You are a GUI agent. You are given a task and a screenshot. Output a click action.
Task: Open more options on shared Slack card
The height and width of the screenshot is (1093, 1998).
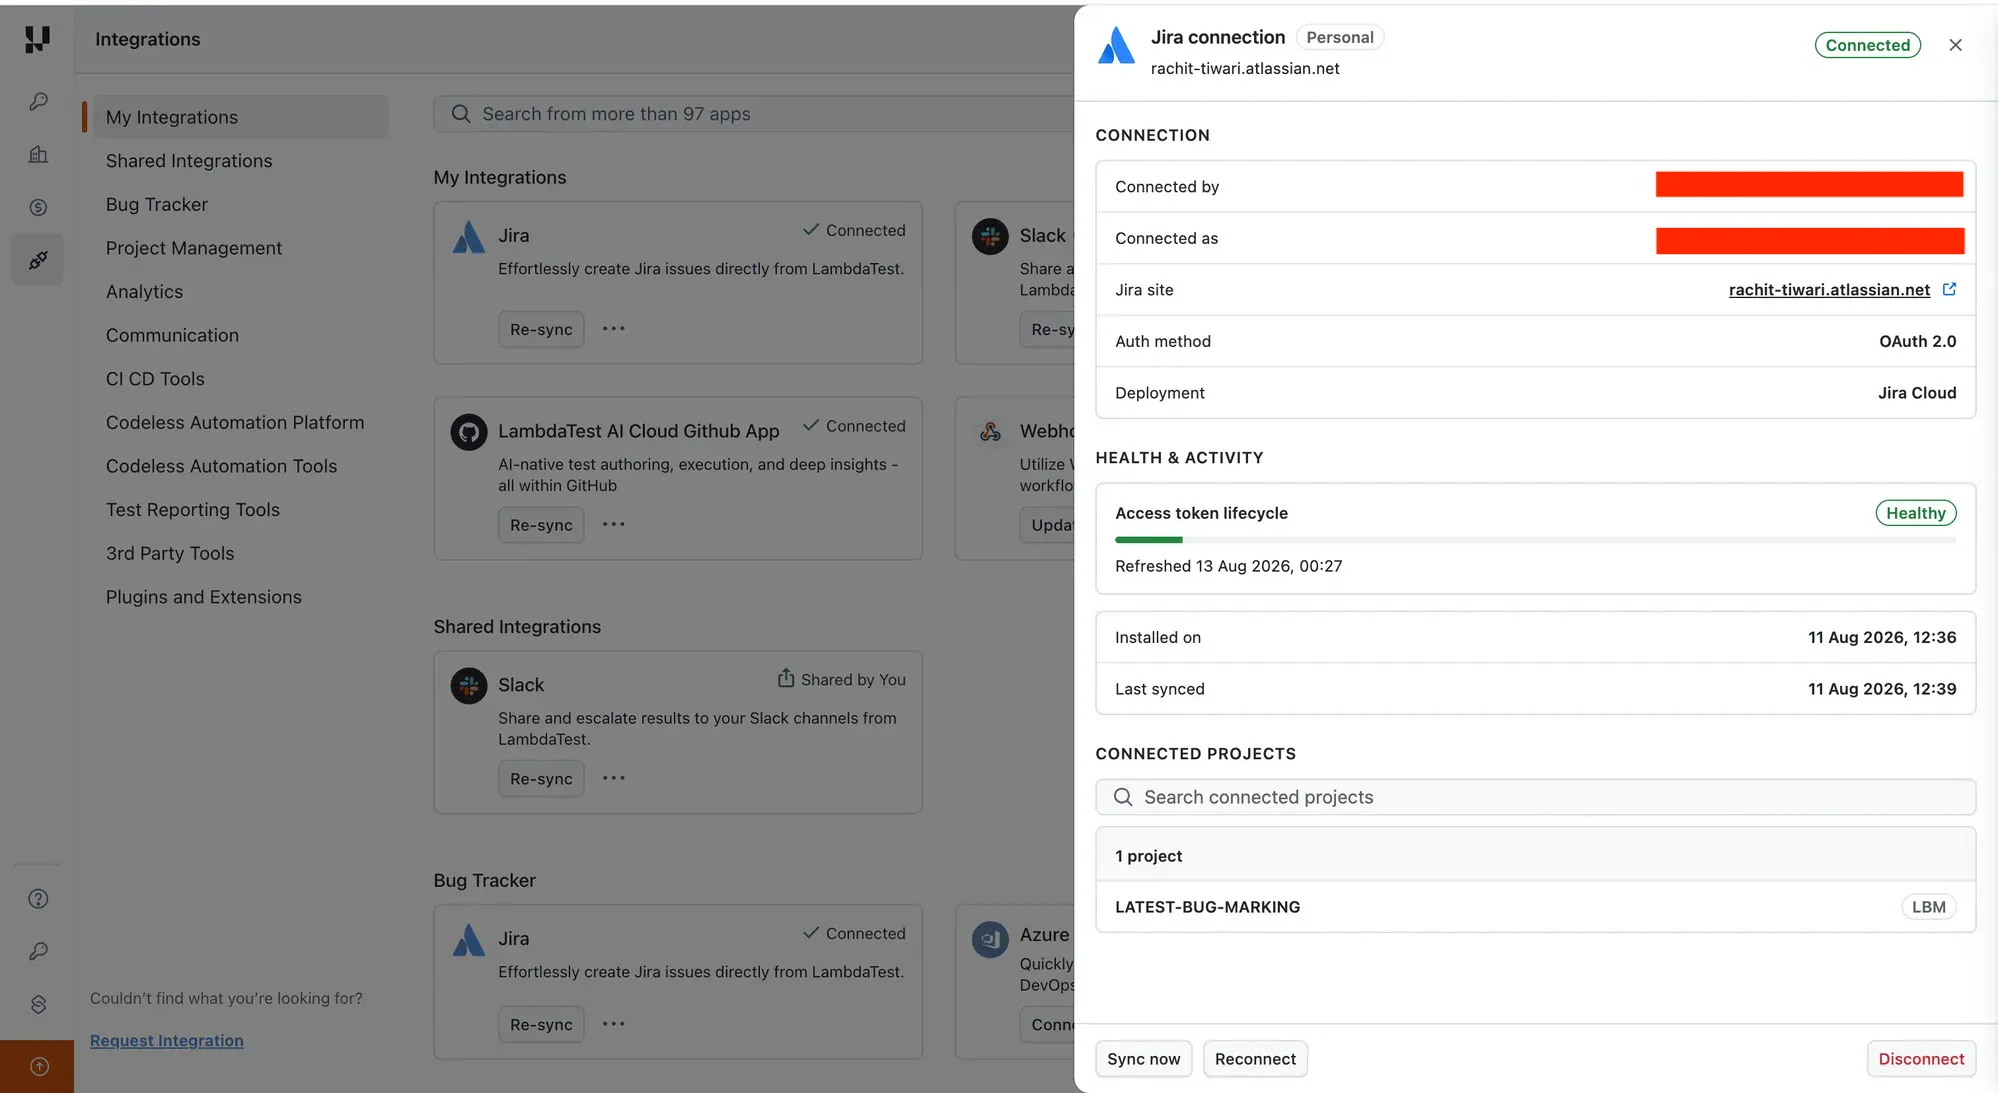coord(613,778)
